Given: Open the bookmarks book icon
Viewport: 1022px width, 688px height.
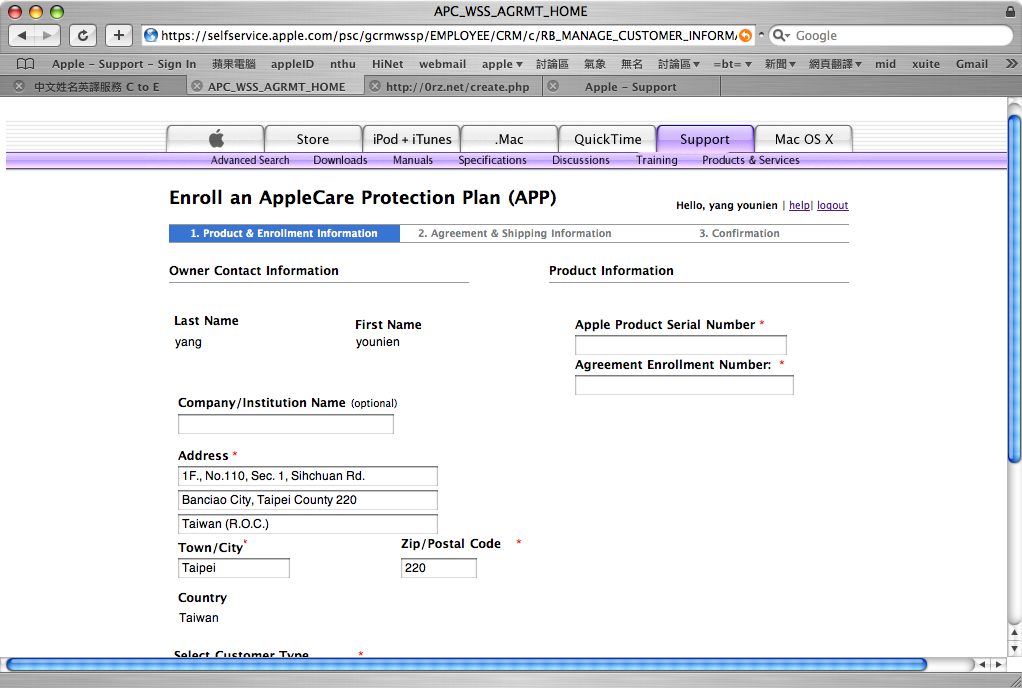Looking at the screenshot, I should [25, 64].
